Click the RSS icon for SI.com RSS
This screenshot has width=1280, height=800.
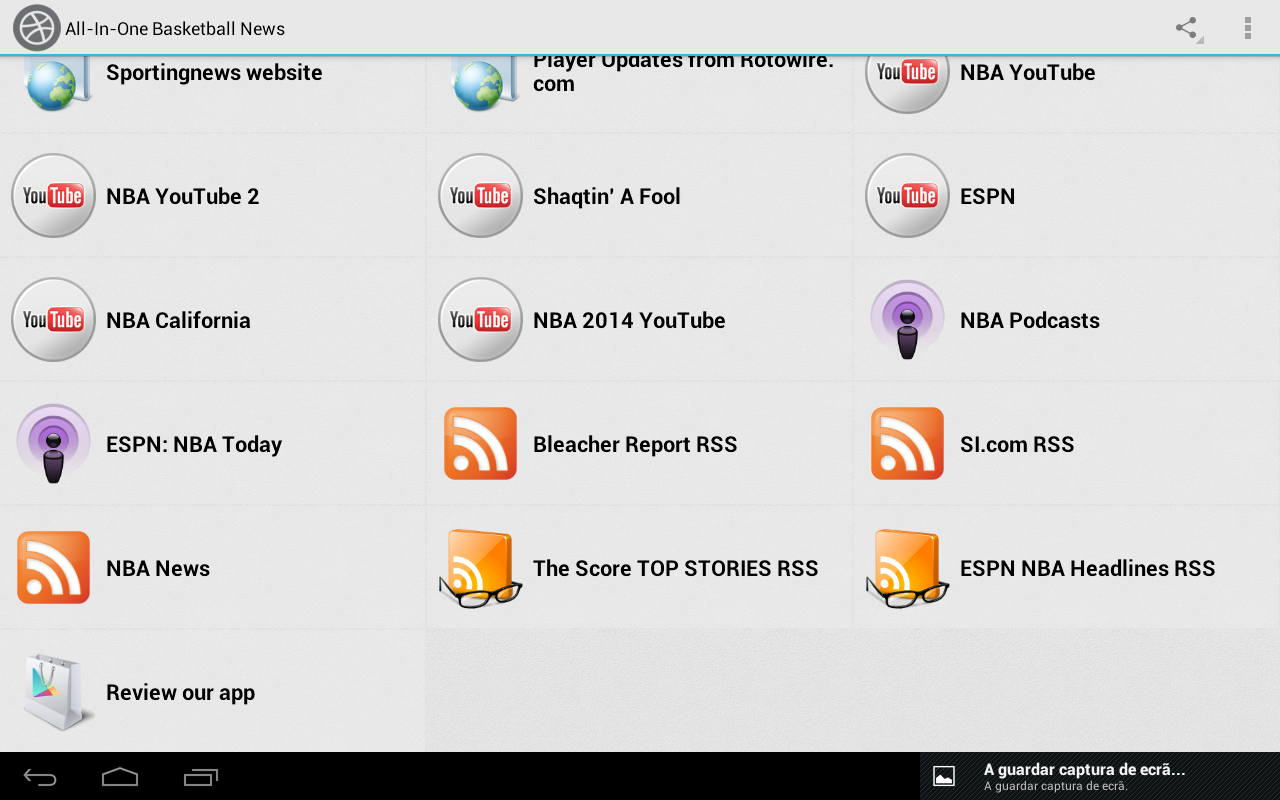coord(907,444)
